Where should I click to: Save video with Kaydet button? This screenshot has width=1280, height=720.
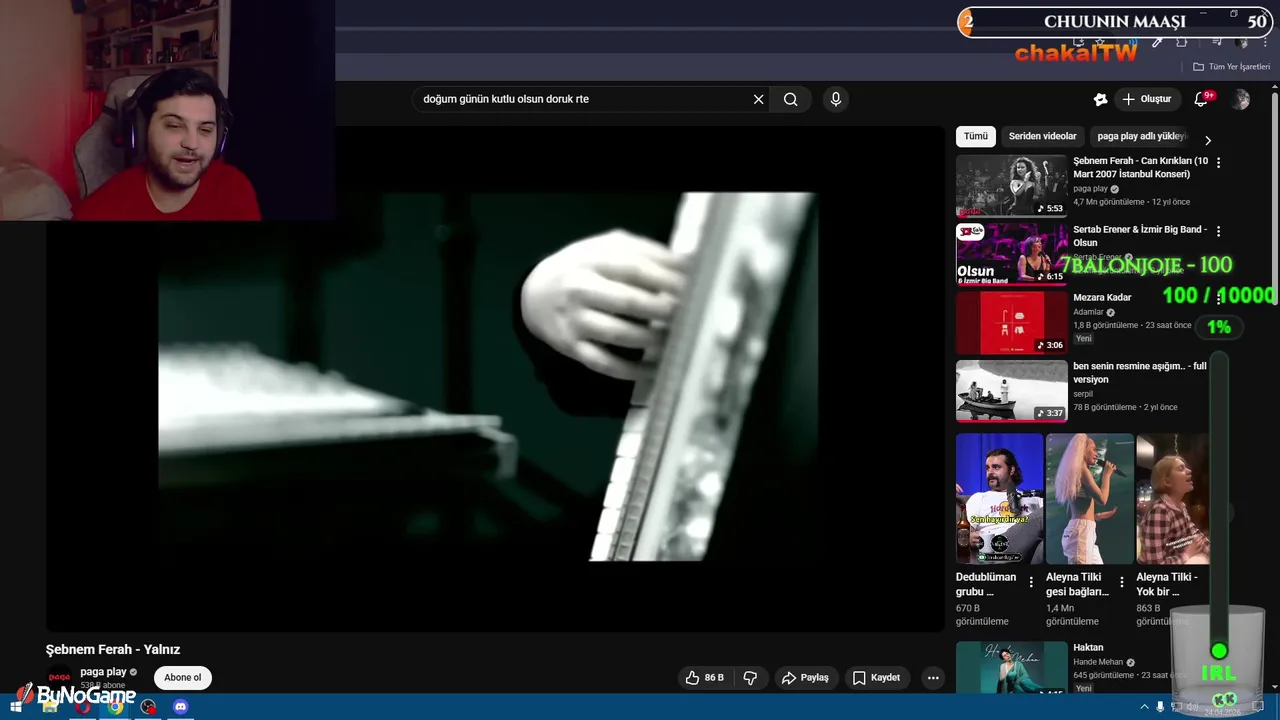tap(876, 678)
